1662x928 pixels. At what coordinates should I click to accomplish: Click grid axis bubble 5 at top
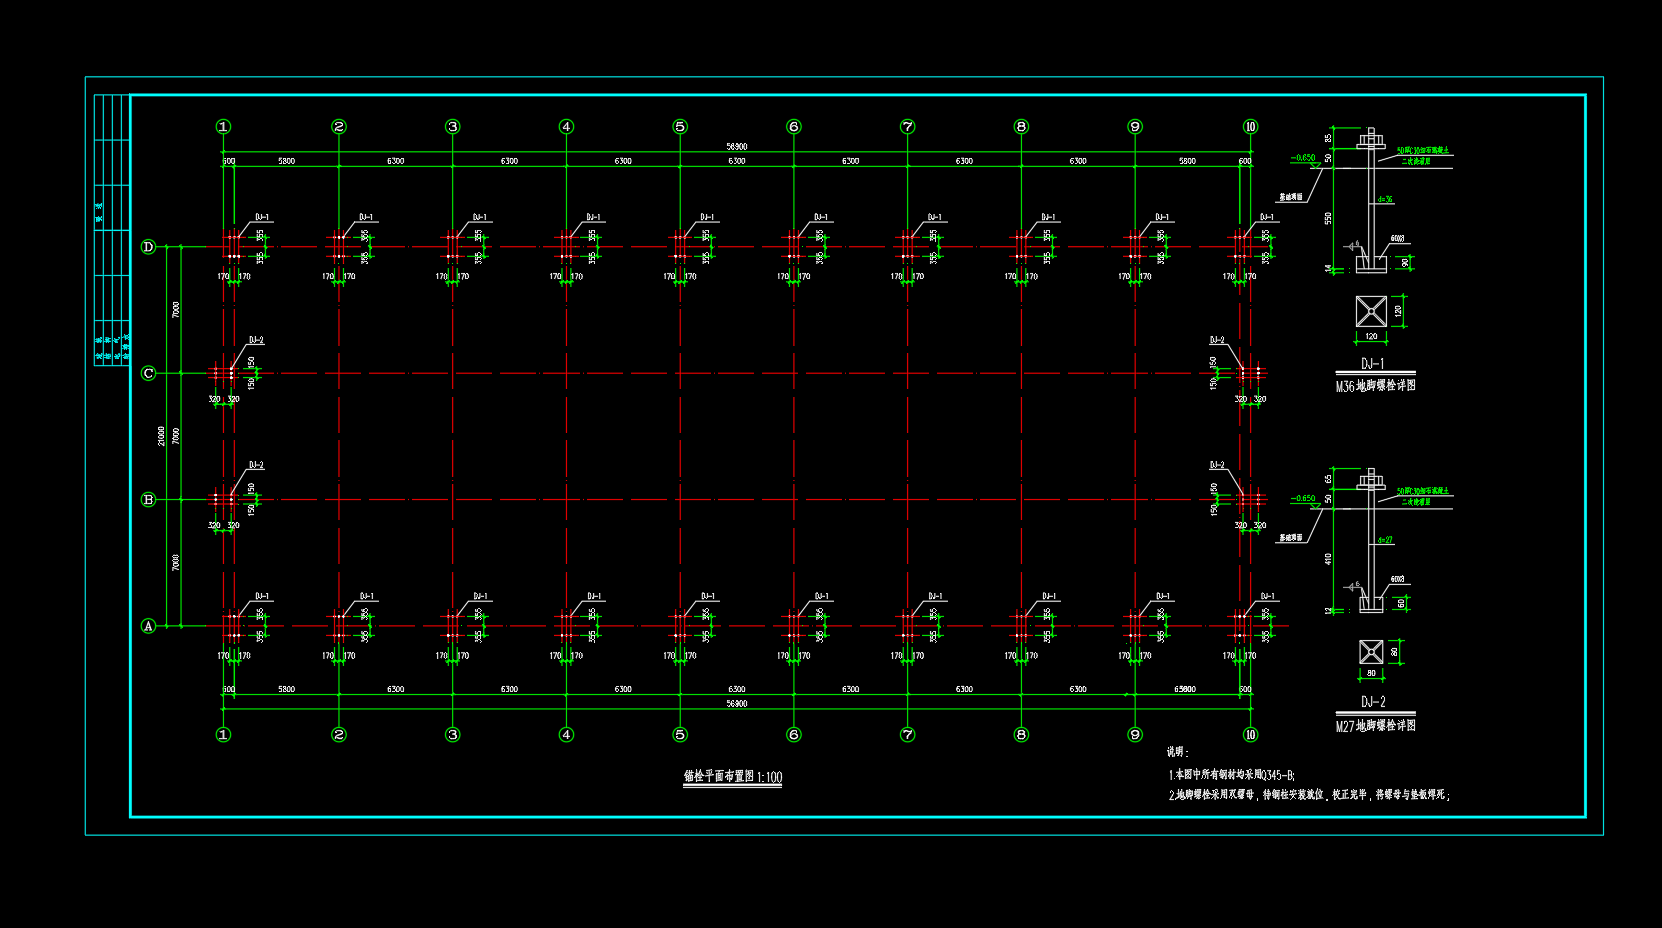(x=680, y=127)
